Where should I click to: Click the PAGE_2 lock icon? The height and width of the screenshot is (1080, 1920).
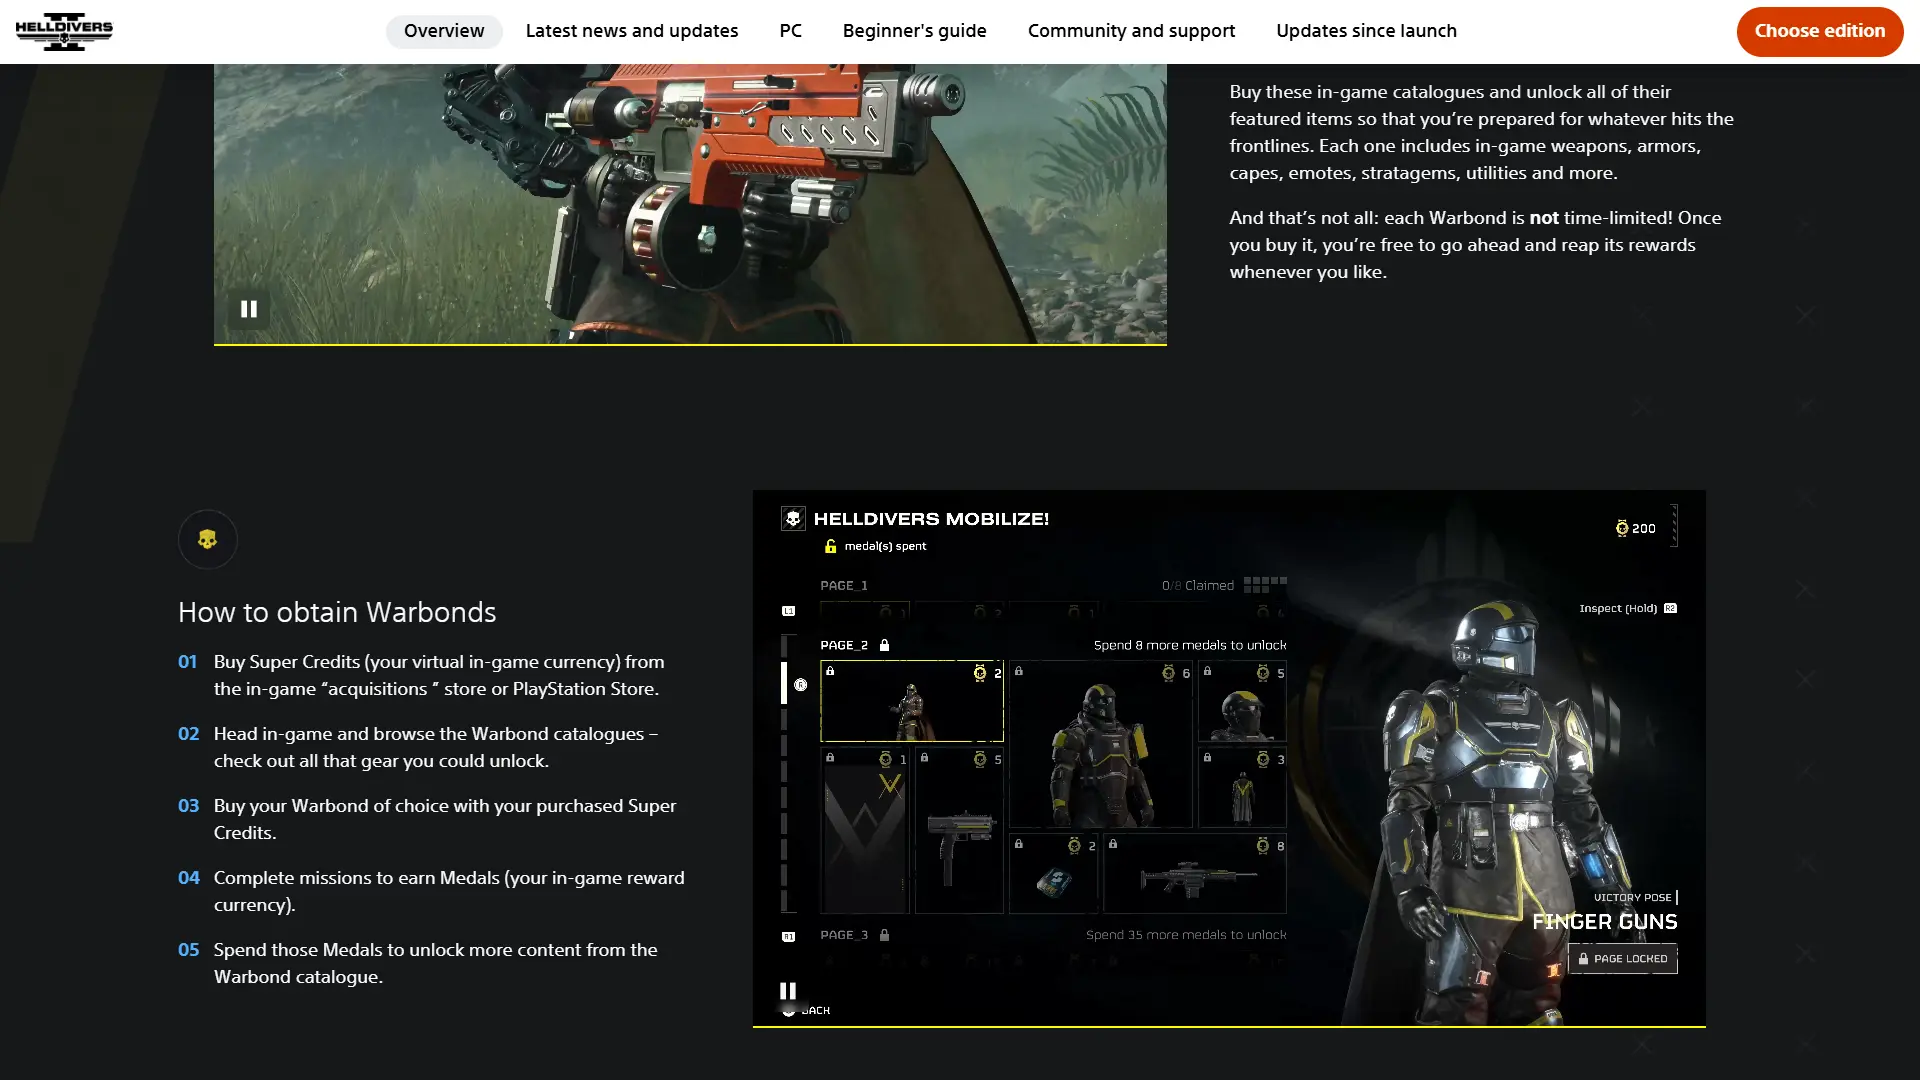click(884, 645)
